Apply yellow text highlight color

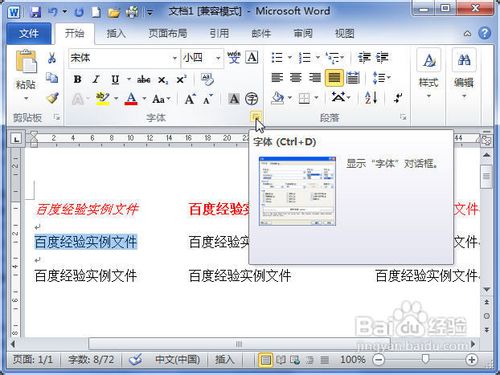click(x=103, y=99)
